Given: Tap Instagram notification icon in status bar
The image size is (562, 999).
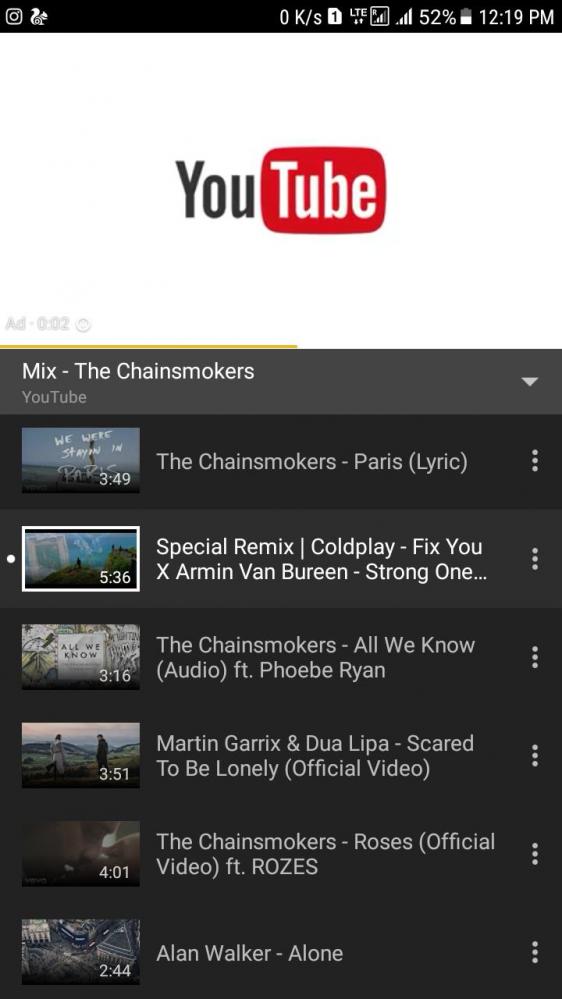Looking at the screenshot, I should tap(13, 17).
